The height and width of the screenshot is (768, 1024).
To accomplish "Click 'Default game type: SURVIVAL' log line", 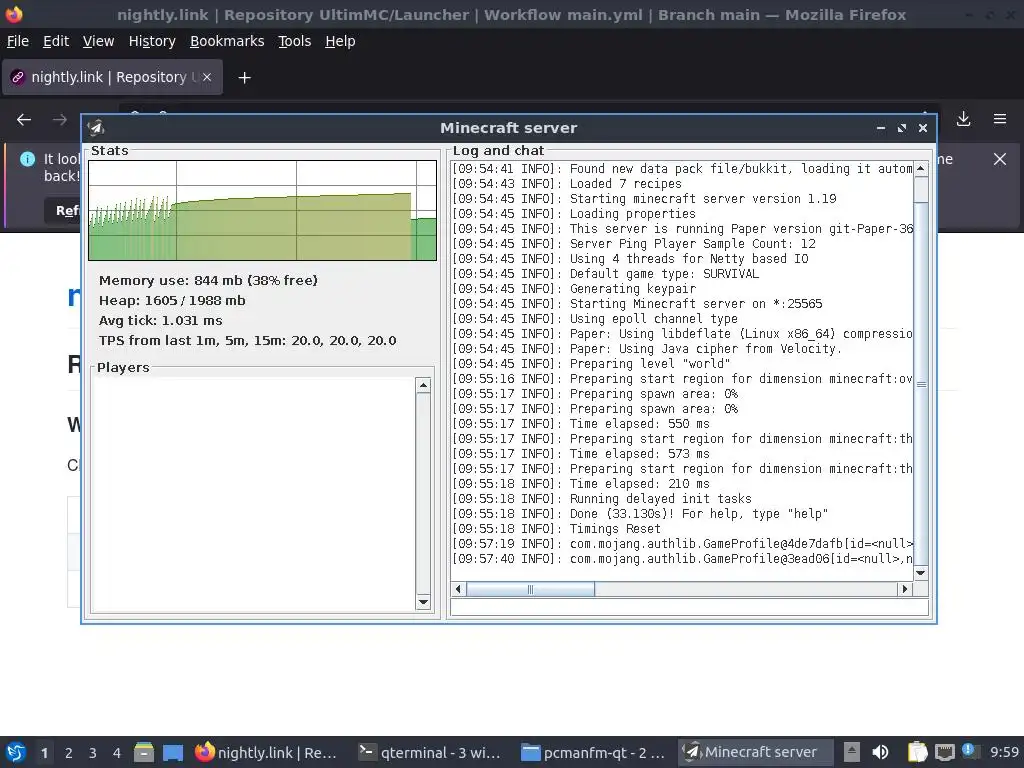I will click(x=605, y=274).
